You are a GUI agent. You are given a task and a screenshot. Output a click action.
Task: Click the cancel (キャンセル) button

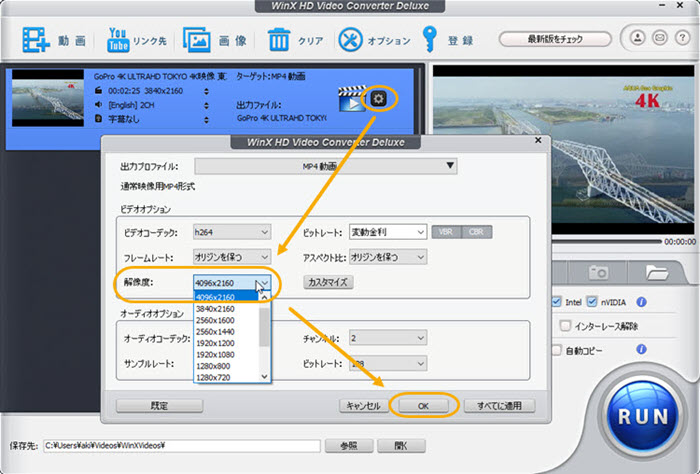coord(363,406)
